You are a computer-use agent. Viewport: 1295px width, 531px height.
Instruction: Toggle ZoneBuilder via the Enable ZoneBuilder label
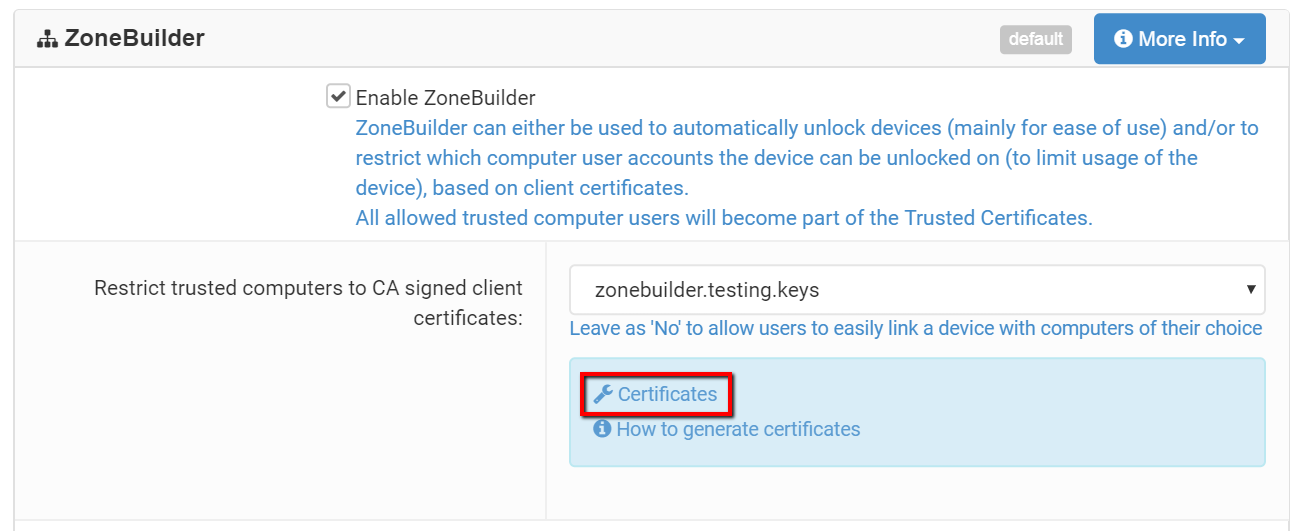pos(445,98)
